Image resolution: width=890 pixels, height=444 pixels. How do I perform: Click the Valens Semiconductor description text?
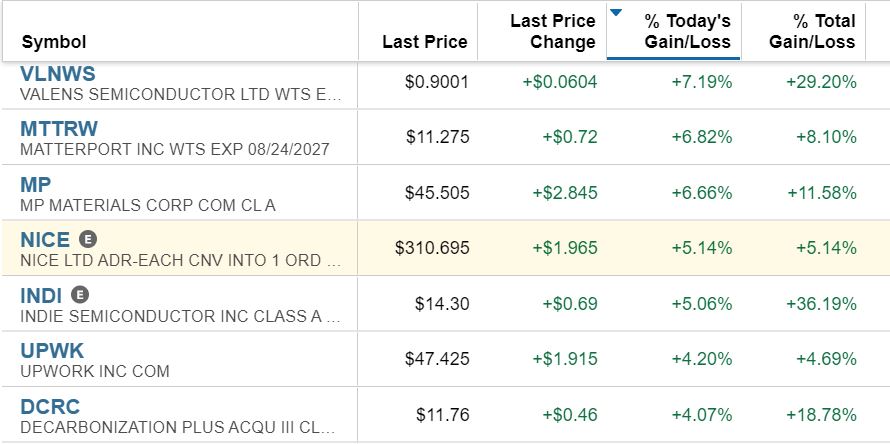tap(180, 95)
